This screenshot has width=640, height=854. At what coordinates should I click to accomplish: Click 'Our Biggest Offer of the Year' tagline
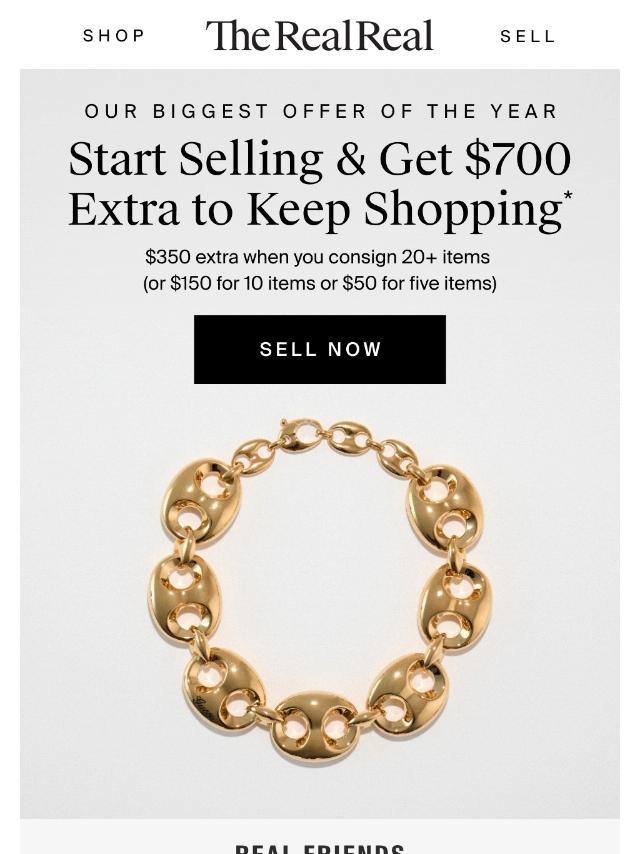tap(320, 111)
